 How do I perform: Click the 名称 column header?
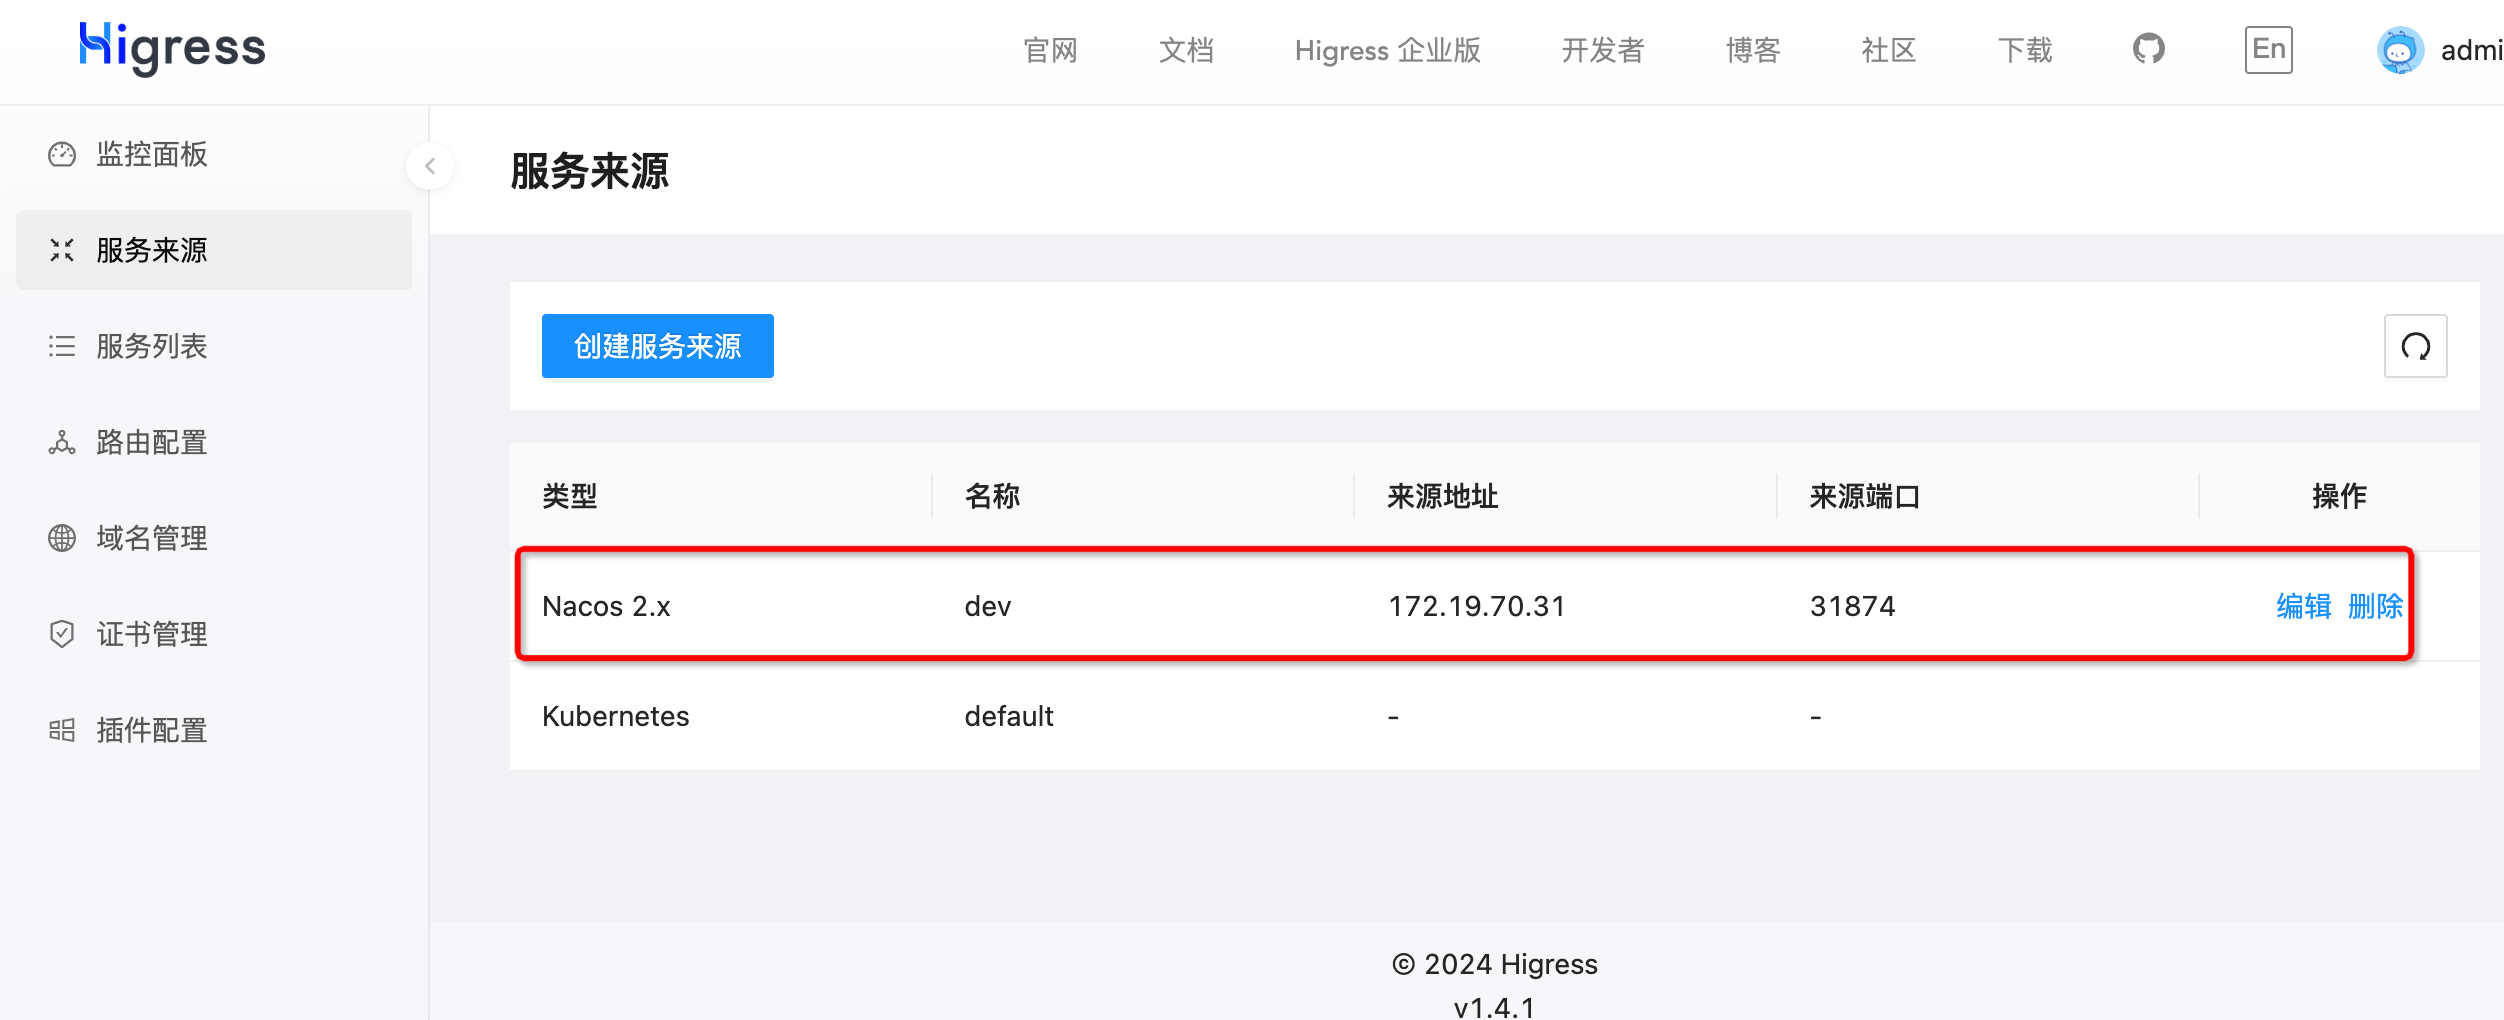click(992, 496)
